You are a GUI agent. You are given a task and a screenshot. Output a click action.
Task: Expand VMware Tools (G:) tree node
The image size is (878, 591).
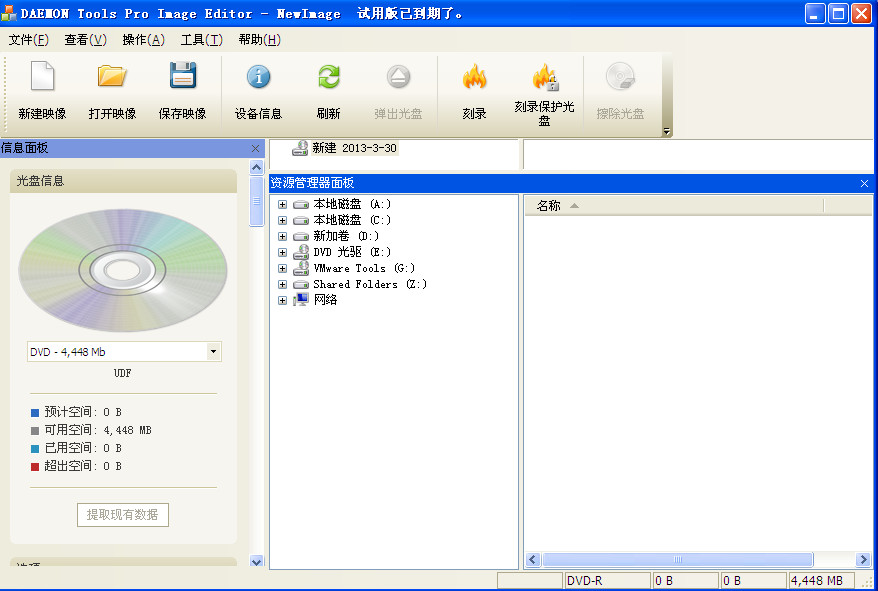click(x=282, y=268)
